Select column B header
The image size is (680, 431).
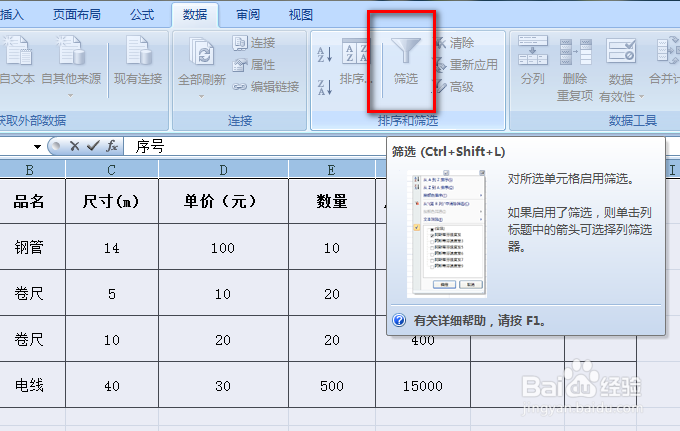click(x=33, y=170)
